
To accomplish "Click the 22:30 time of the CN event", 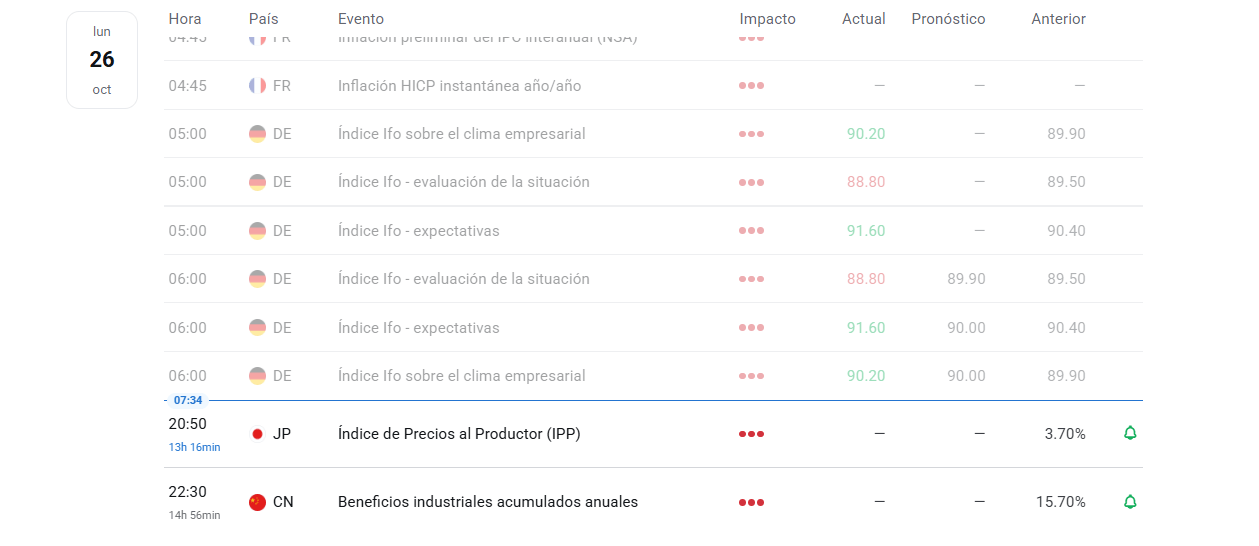I will click(188, 492).
